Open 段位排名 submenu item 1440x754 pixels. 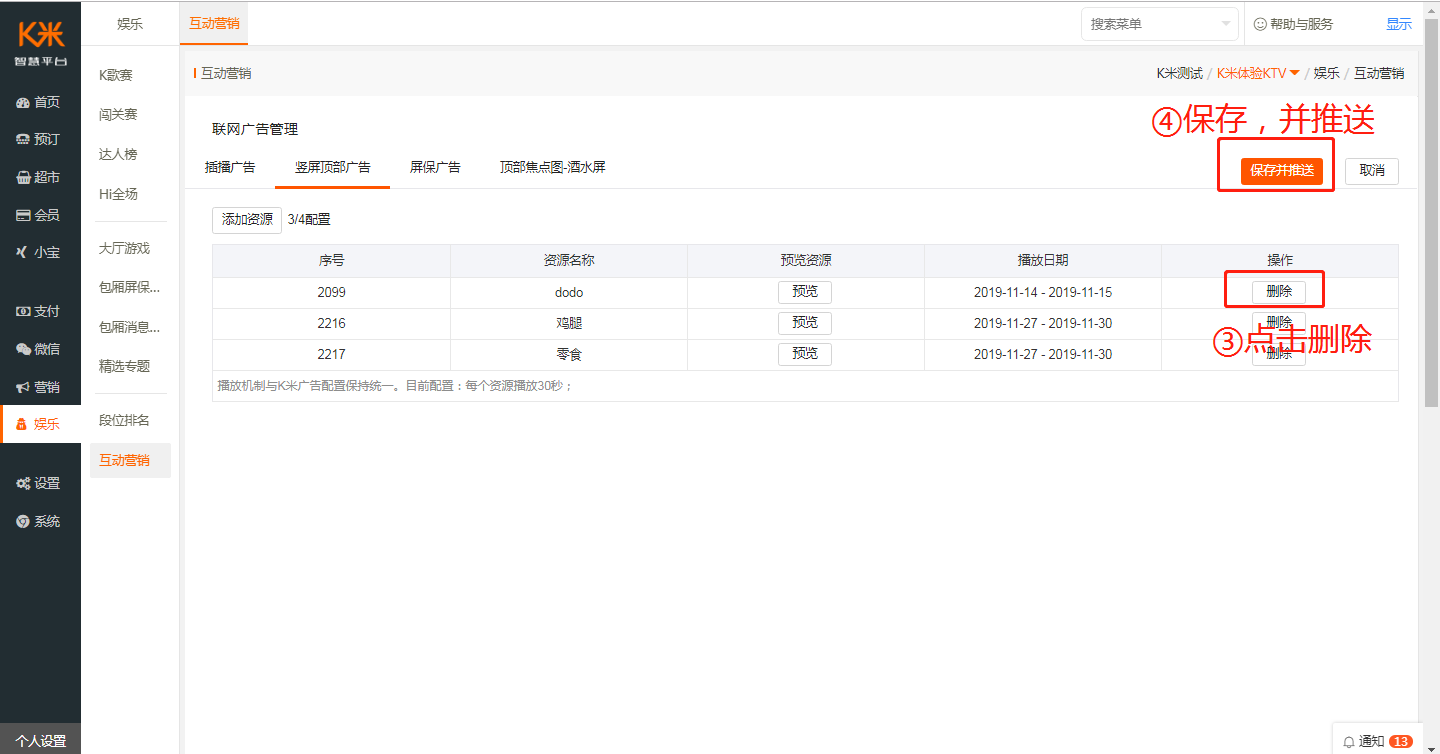coord(124,420)
